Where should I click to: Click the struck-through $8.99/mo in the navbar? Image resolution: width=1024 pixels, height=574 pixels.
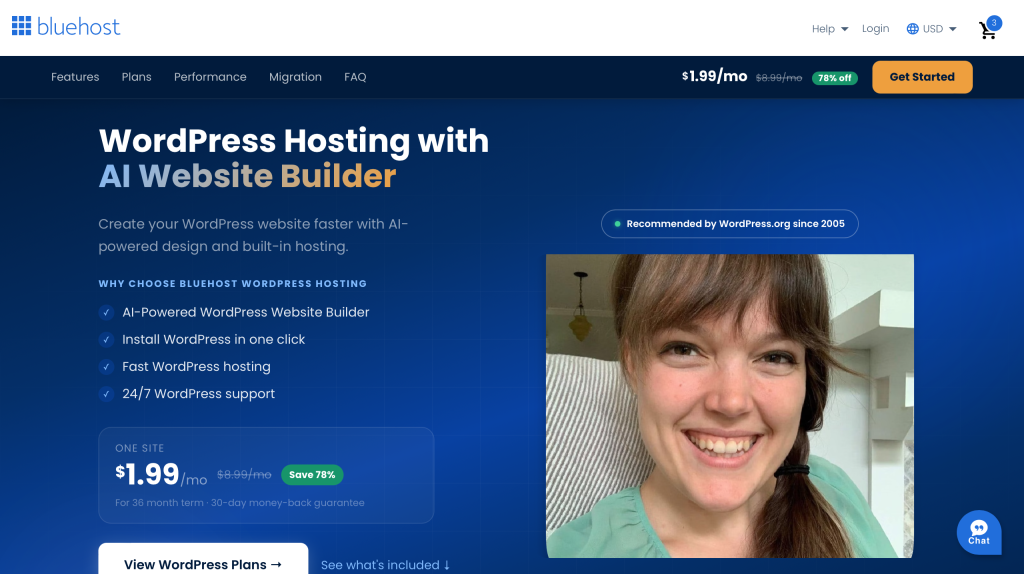[778, 78]
